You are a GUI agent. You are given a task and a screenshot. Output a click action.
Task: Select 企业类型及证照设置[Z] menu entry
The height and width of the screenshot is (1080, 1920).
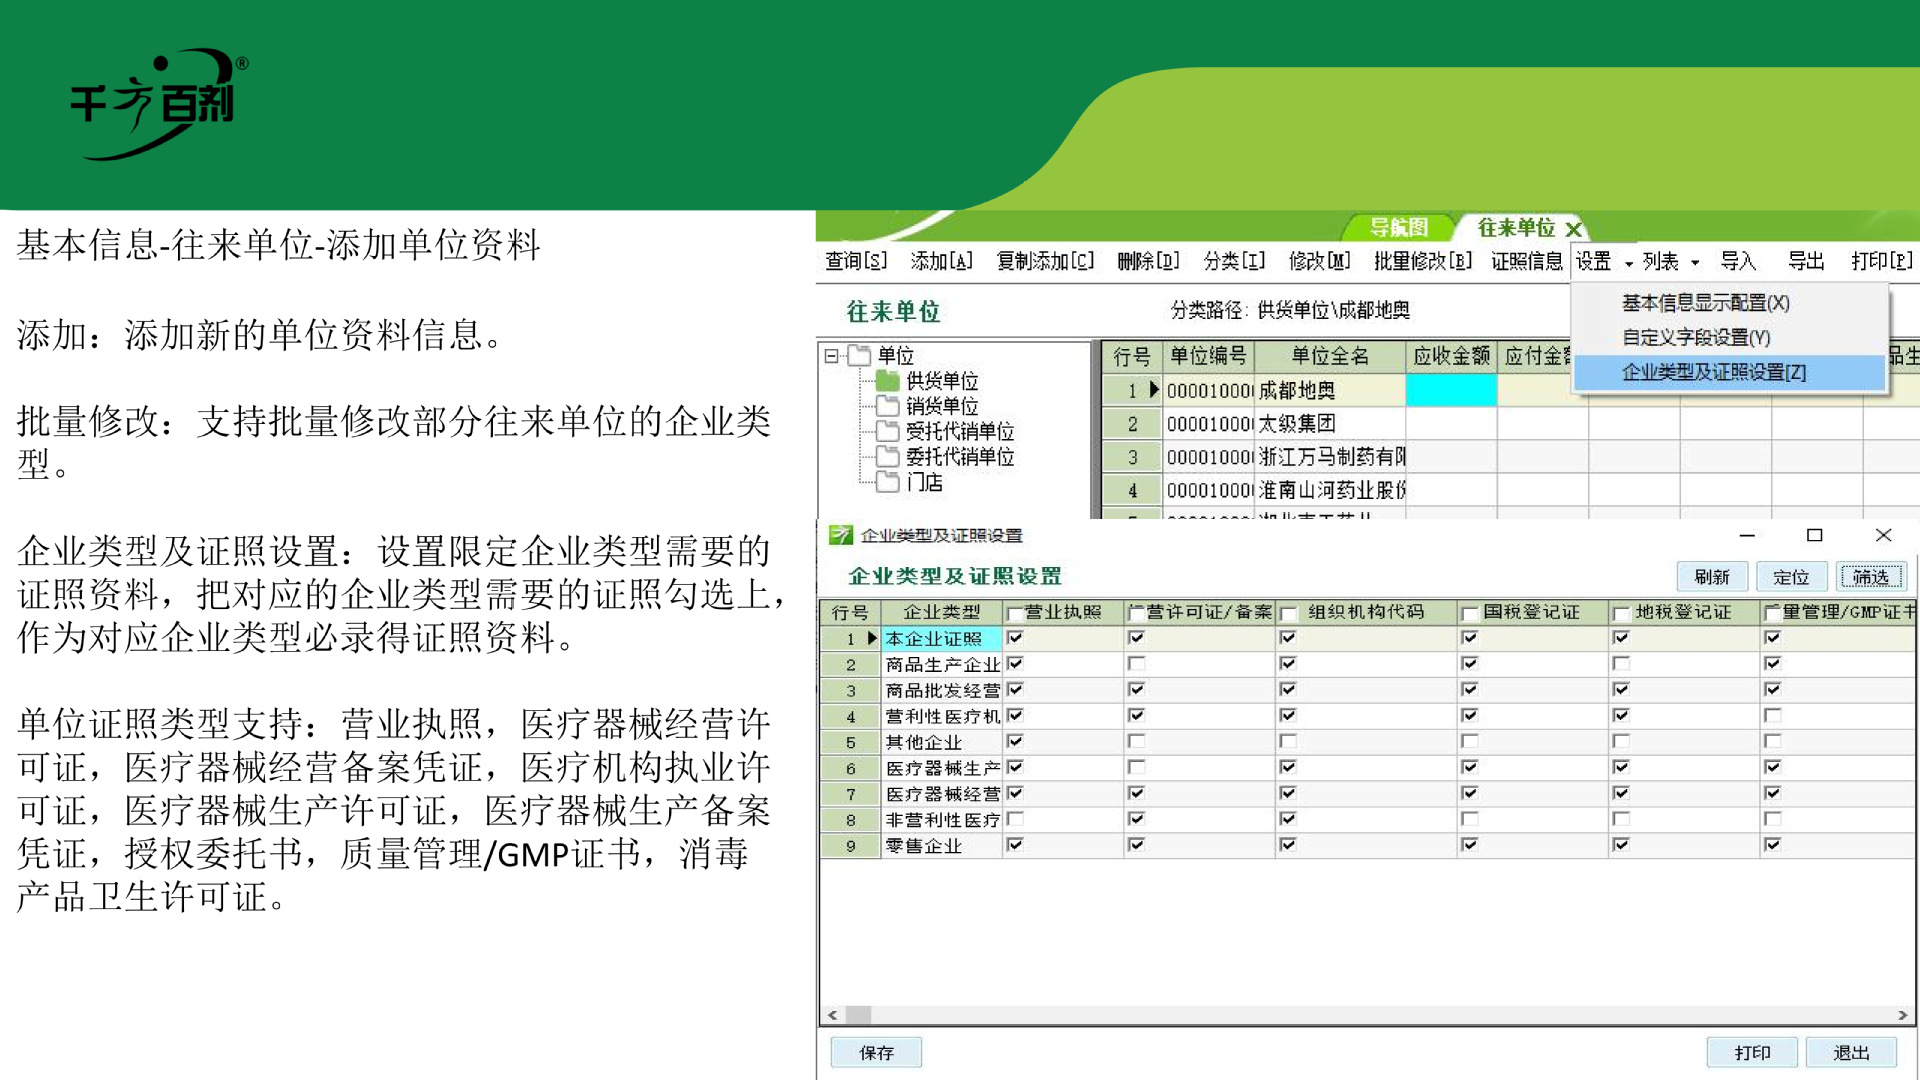tap(1713, 372)
